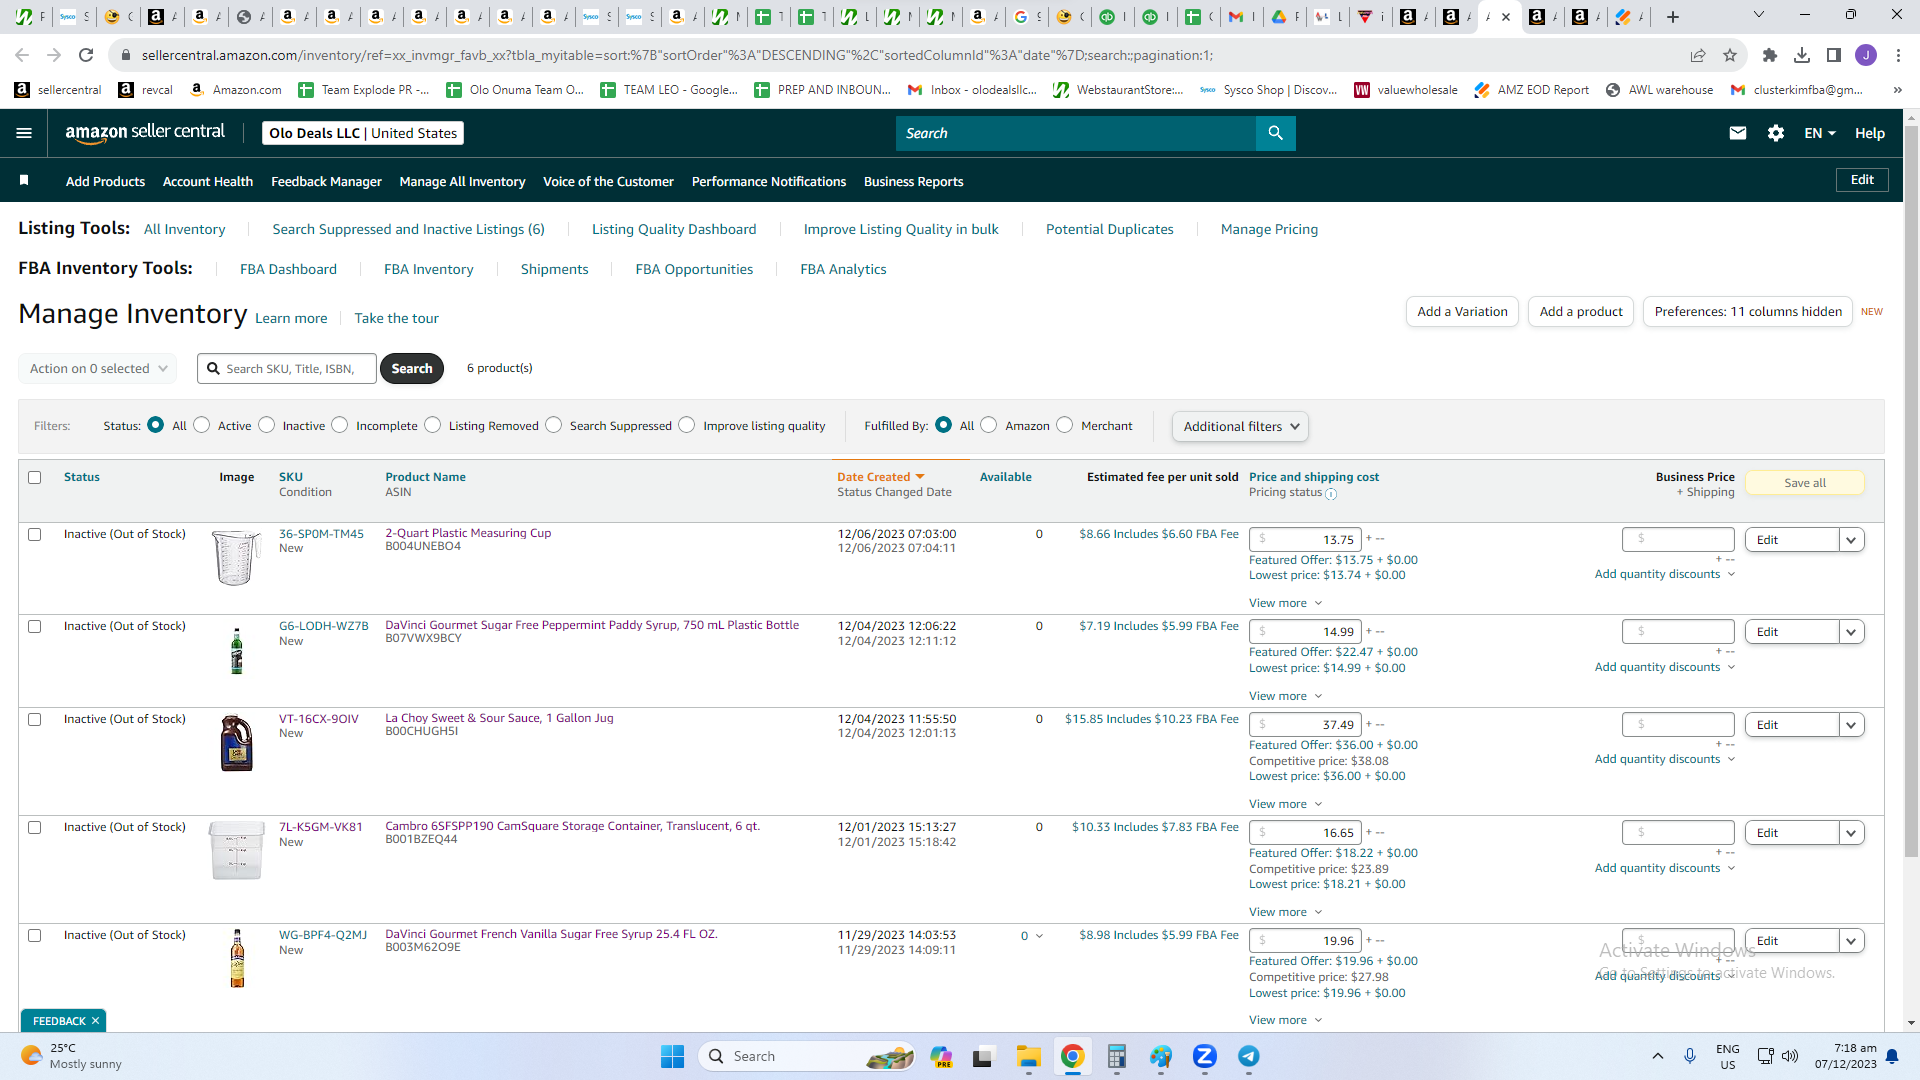Open Performance Notifications
The width and height of the screenshot is (1920, 1080).
(x=769, y=181)
